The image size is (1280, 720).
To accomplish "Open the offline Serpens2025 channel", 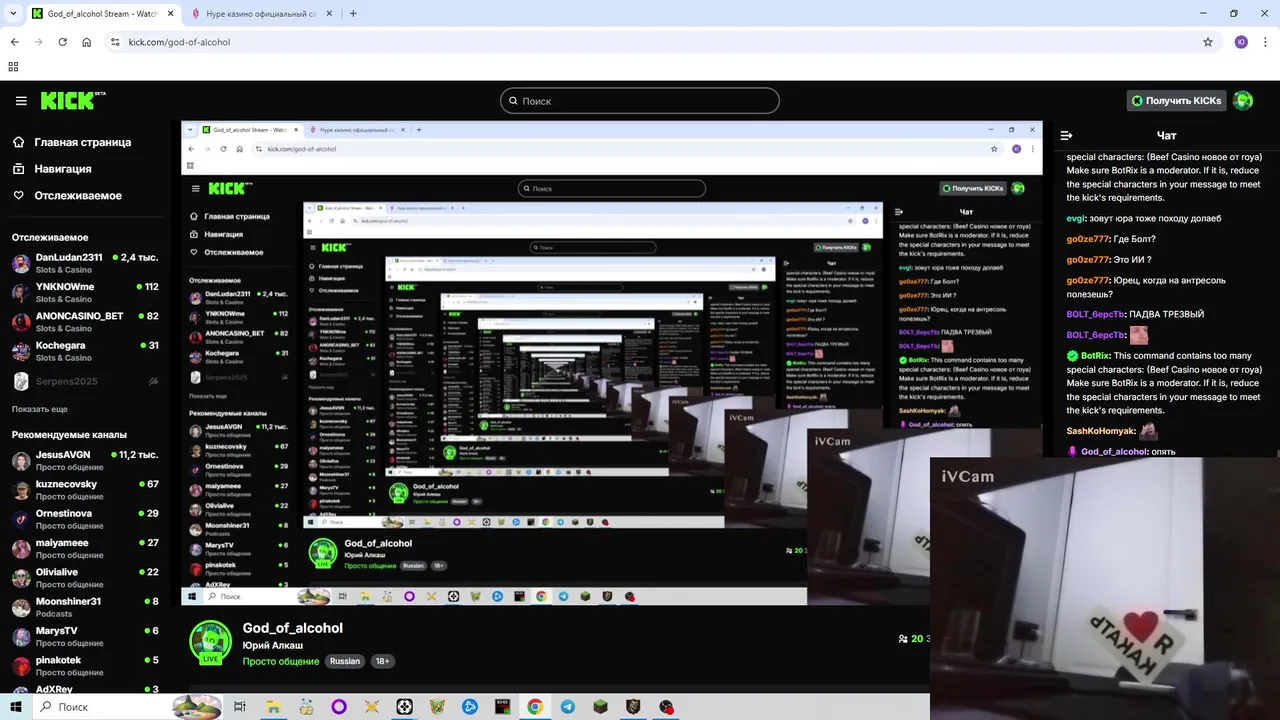I will pyautogui.click(x=85, y=381).
